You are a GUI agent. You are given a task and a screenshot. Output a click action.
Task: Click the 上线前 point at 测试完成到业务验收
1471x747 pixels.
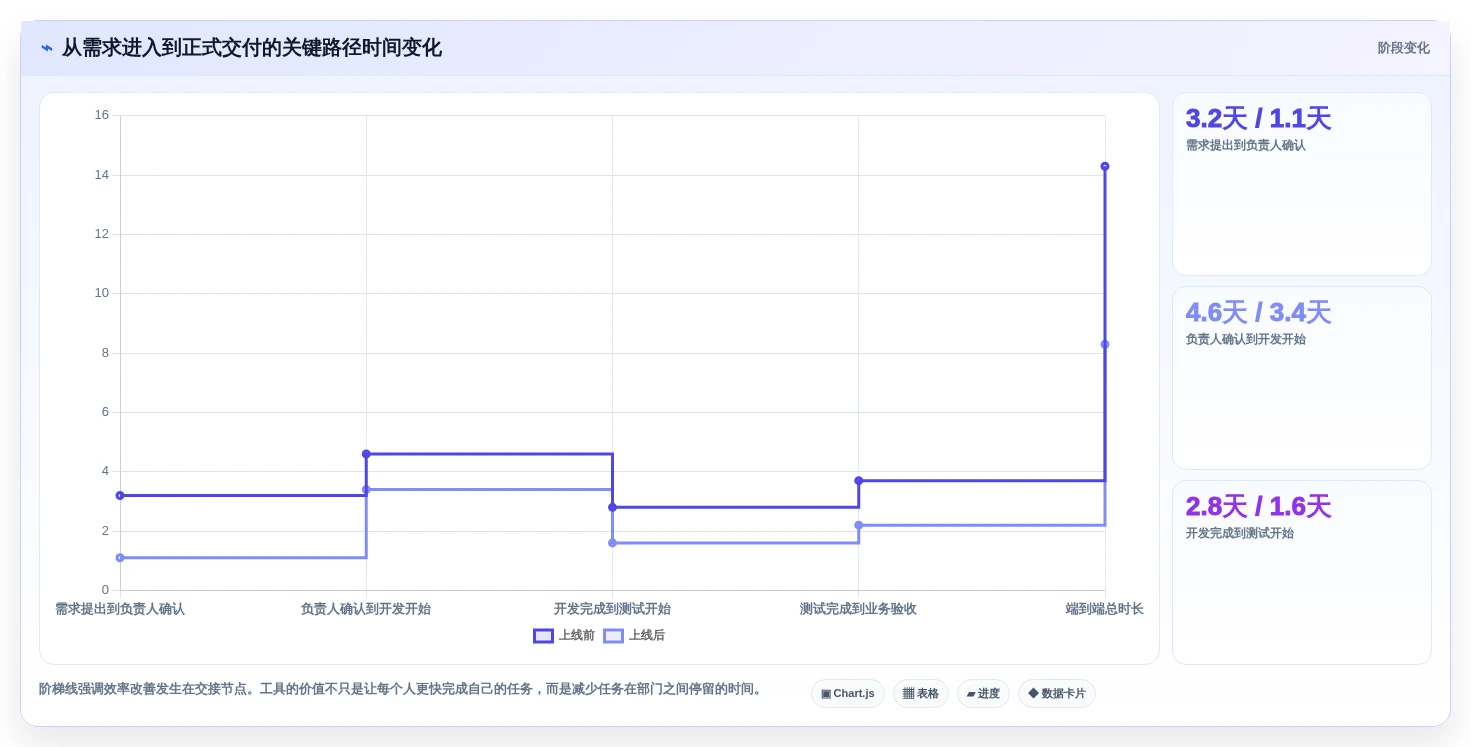tap(859, 481)
